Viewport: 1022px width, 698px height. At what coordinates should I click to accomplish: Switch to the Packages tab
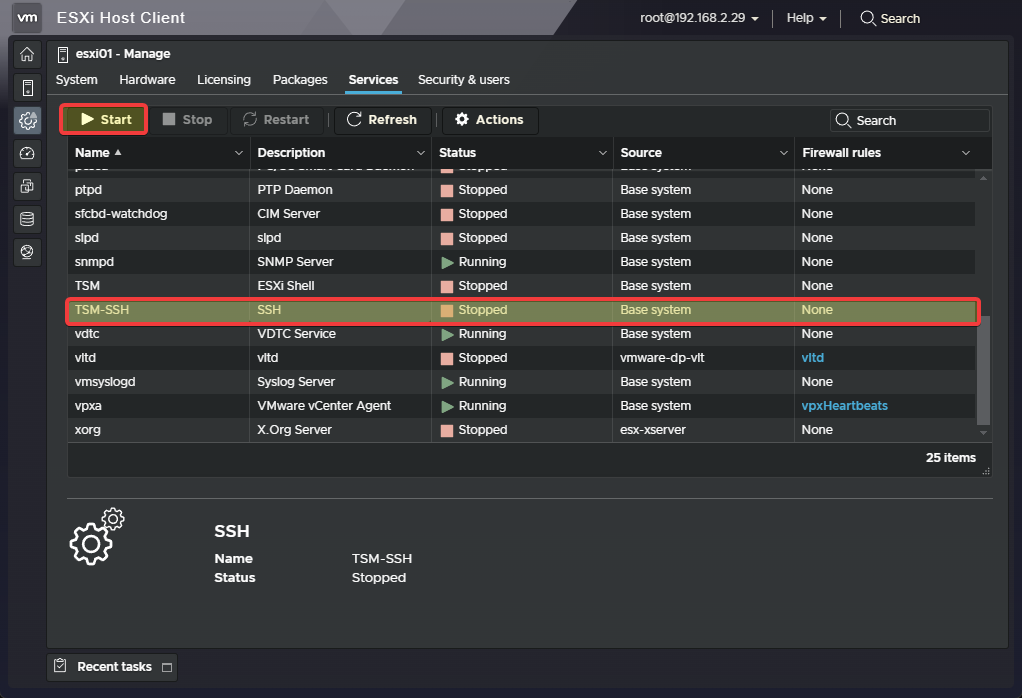[x=300, y=80]
